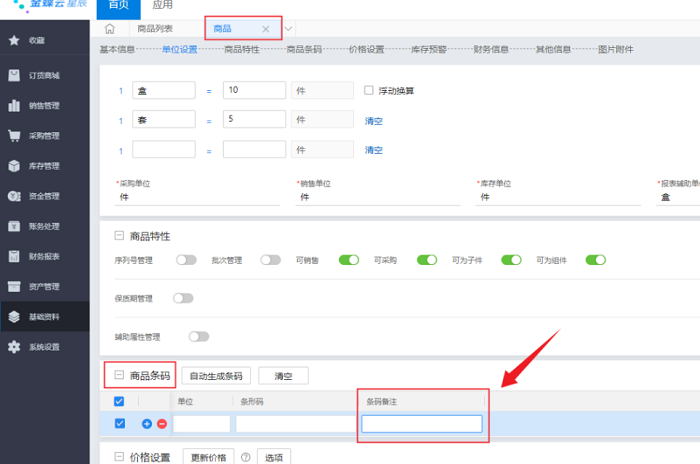
Task: Click 清空 link next to the 套 unit row
Action: click(374, 121)
